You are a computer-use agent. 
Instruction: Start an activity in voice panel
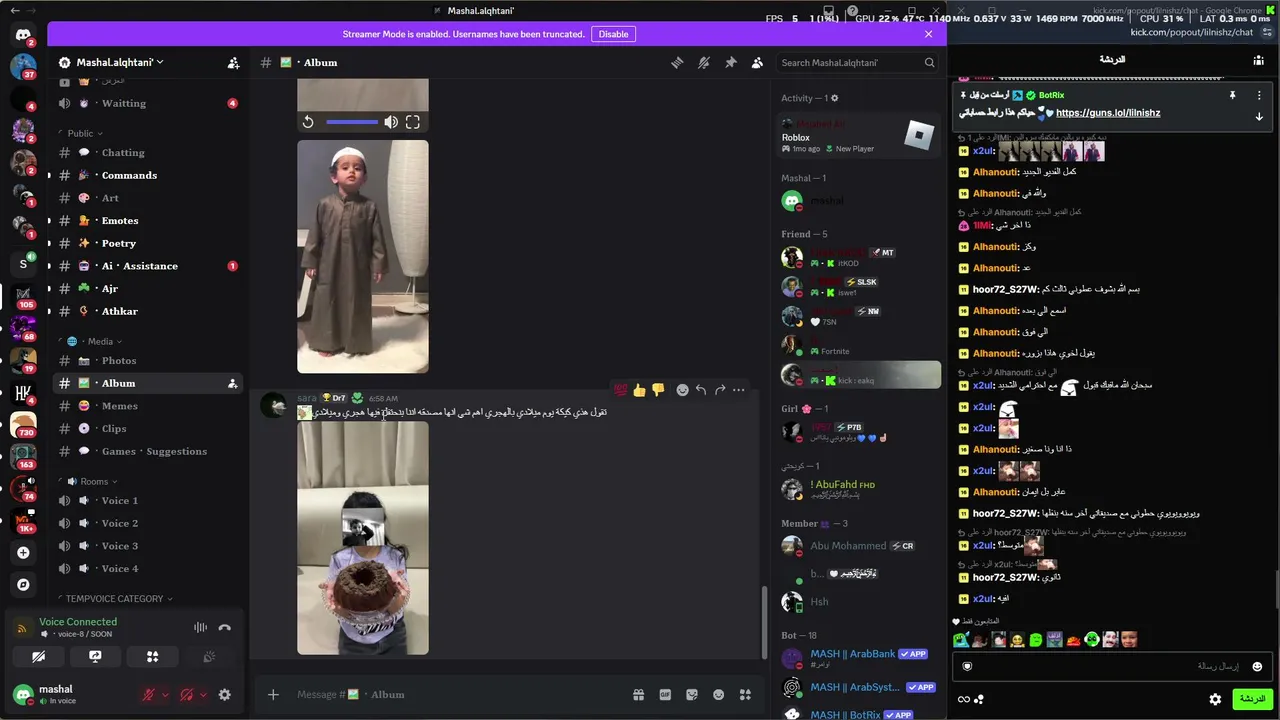[152, 657]
